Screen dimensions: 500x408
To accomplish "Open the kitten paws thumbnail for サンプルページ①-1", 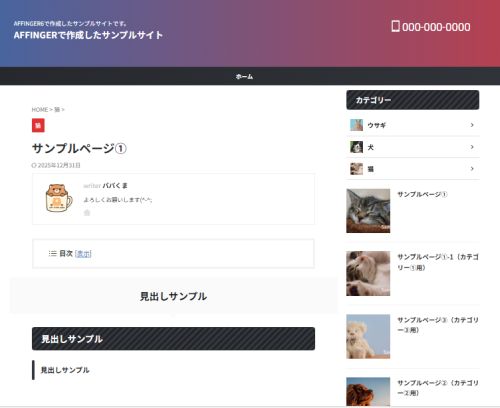I will coord(368,273).
